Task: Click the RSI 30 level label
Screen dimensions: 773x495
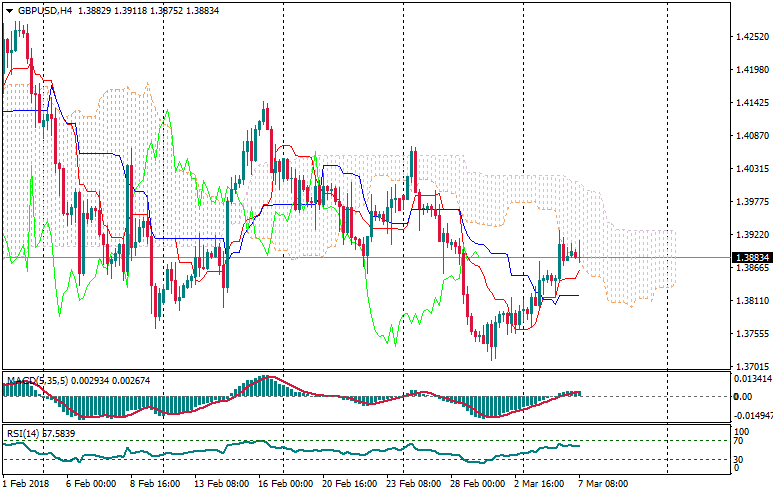Action: pos(742,459)
